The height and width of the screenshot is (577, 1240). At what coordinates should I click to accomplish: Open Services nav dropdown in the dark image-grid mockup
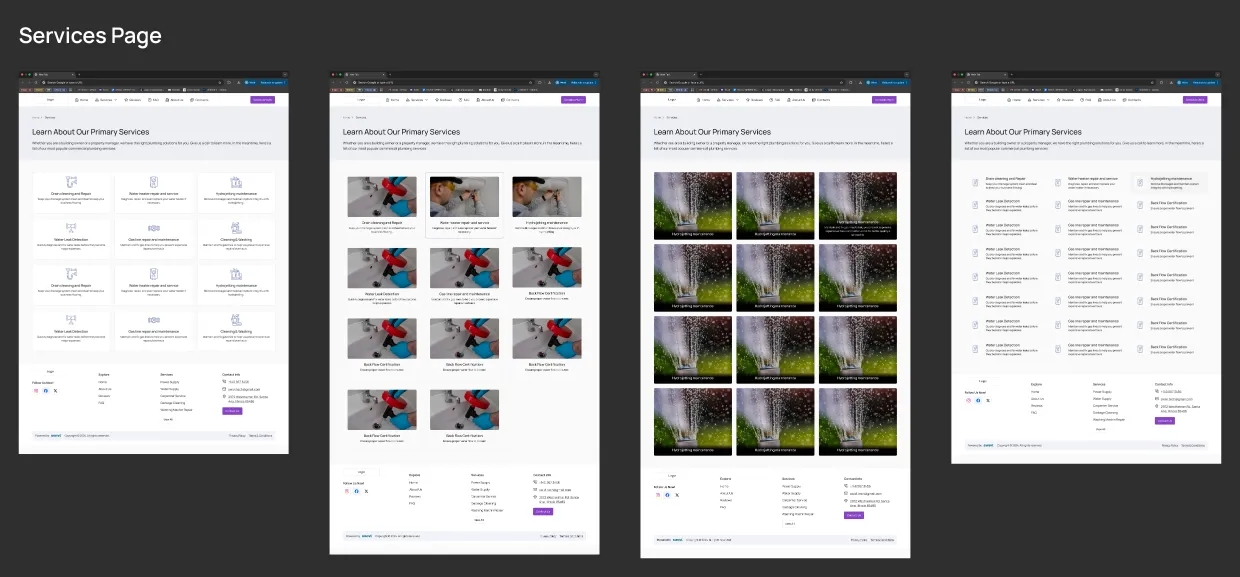pos(729,100)
